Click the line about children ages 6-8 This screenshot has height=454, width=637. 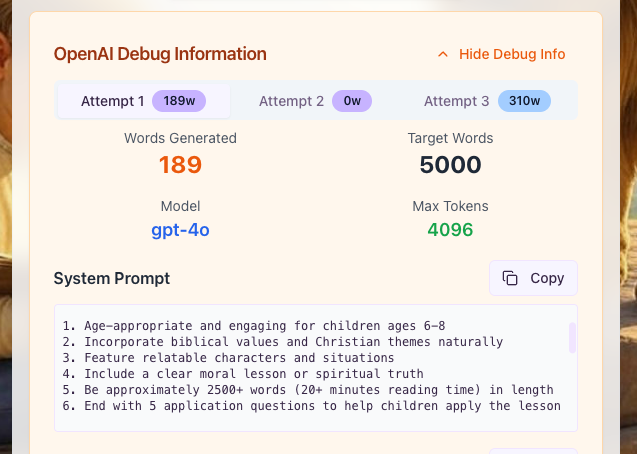click(x=254, y=326)
